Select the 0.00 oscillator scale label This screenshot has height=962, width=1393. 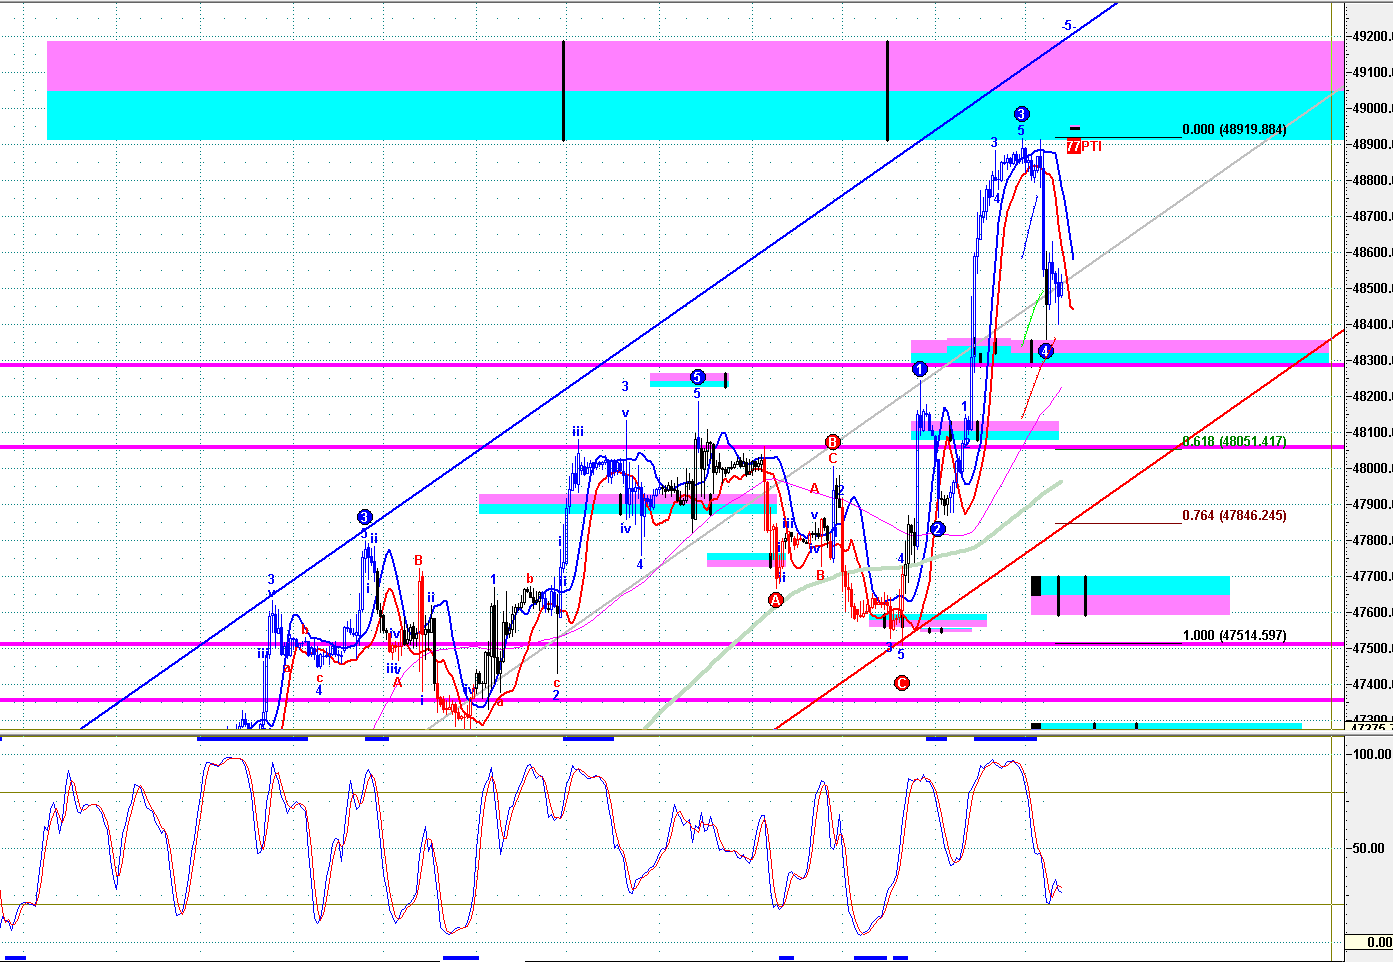coord(1379,942)
